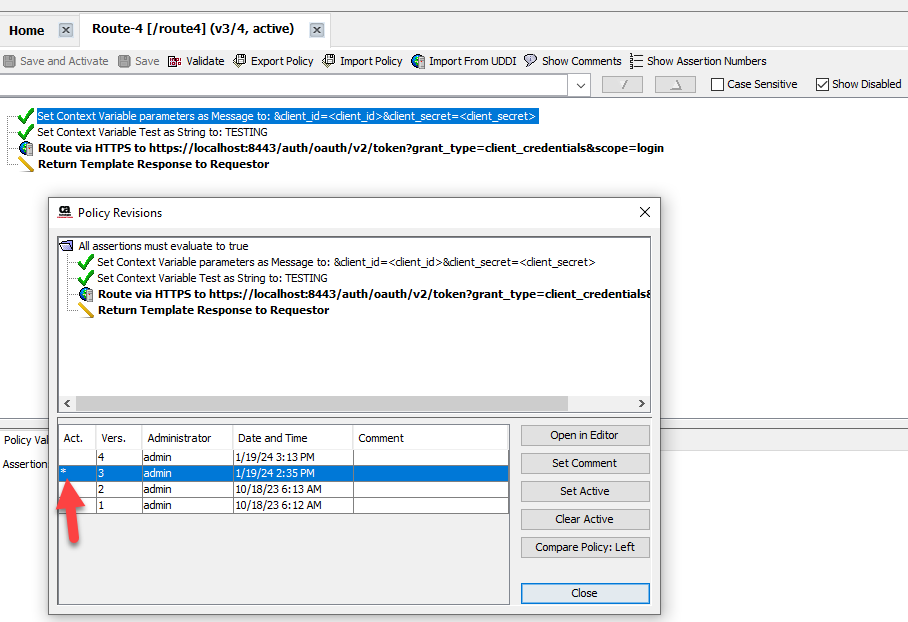Select the Route-4 policy tab
The height and width of the screenshot is (622, 908).
tap(192, 29)
